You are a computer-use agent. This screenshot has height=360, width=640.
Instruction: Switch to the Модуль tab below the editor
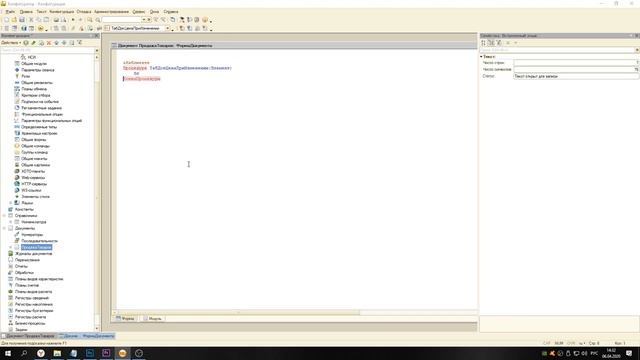point(152,318)
